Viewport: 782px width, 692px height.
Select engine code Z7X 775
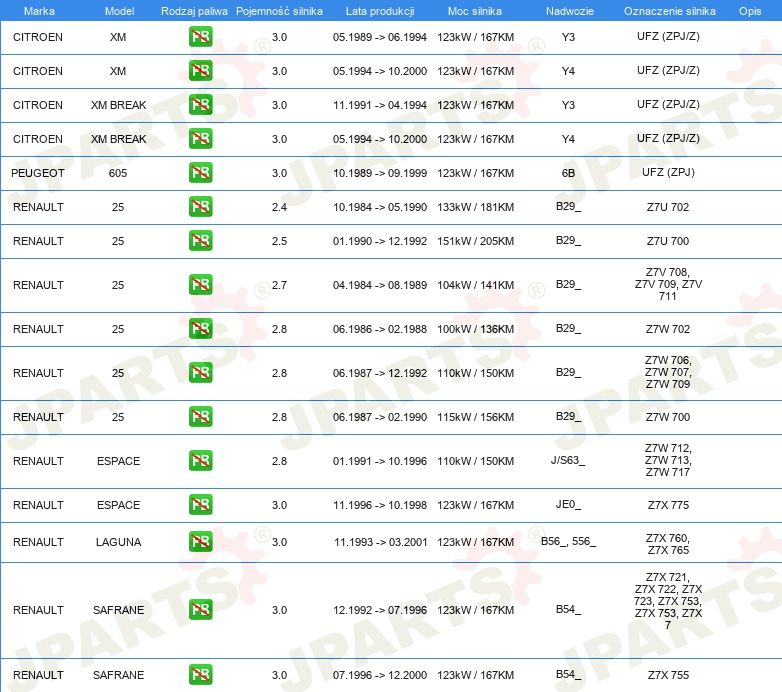(x=668, y=505)
